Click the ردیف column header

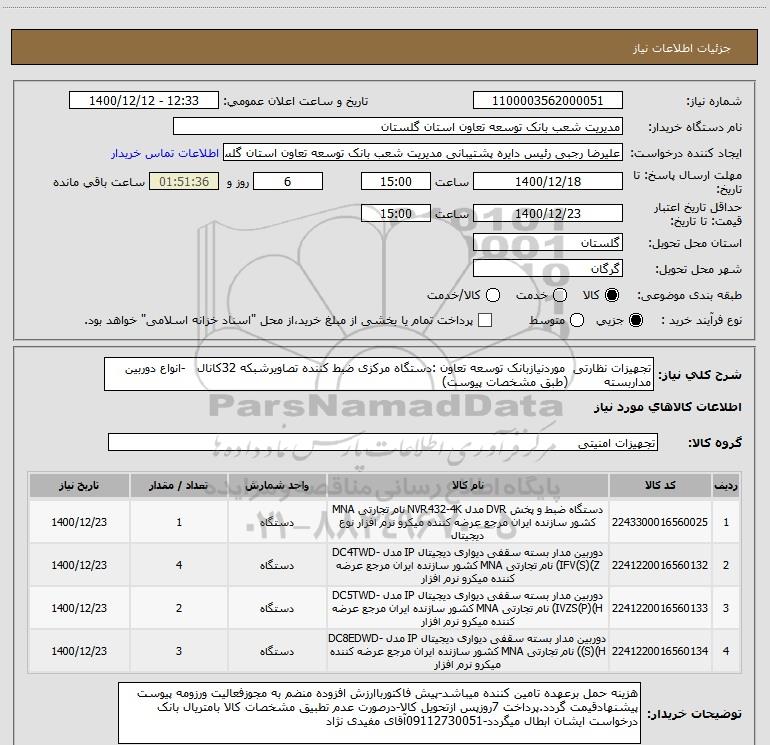726,486
